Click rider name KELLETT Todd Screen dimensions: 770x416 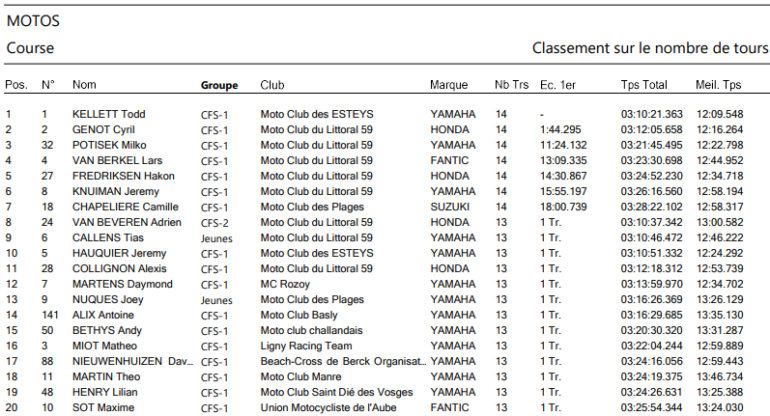point(109,115)
